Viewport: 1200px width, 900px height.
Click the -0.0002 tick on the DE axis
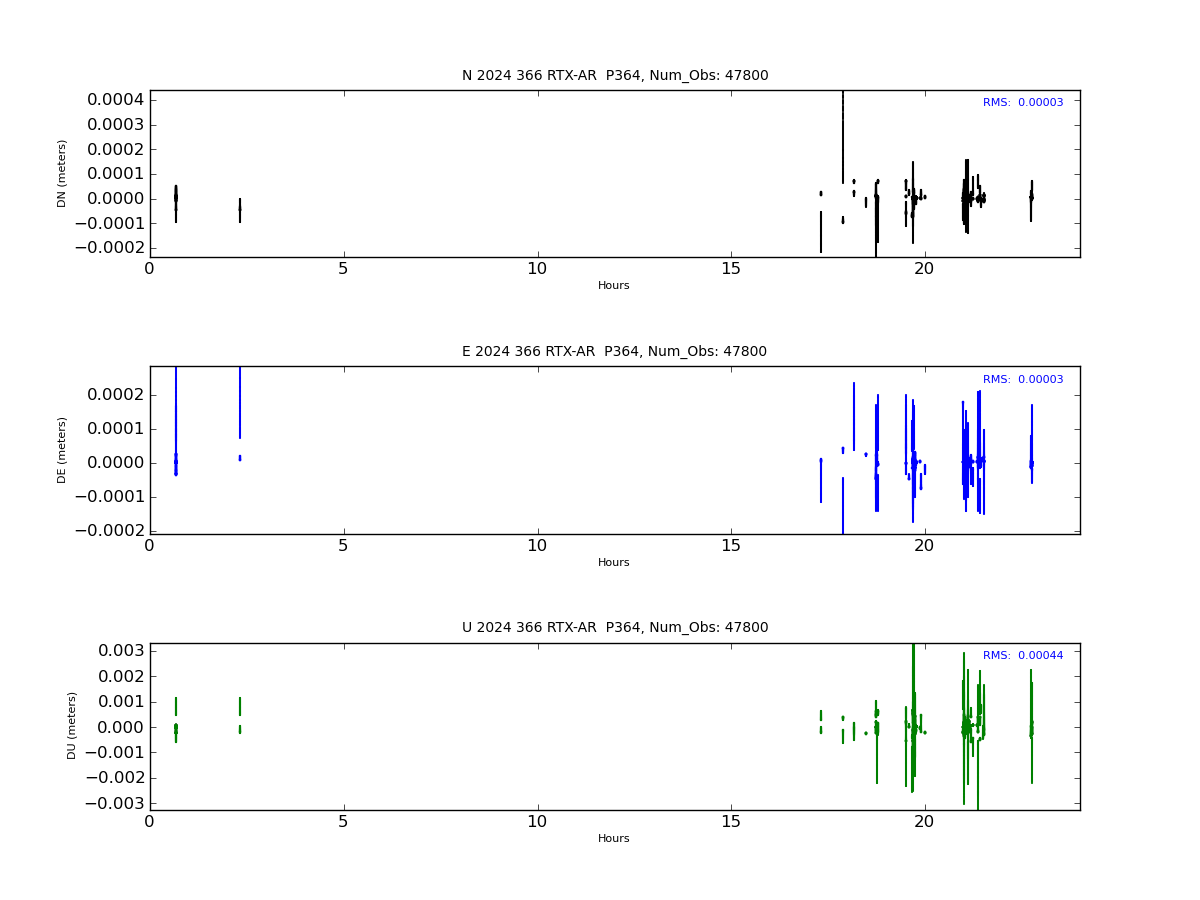pos(110,530)
